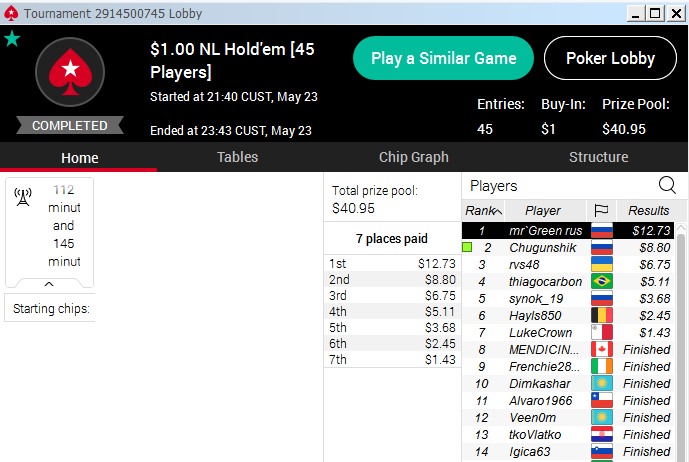The width and height of the screenshot is (689, 462).
Task: Open the Structure tab
Action: (x=598, y=157)
